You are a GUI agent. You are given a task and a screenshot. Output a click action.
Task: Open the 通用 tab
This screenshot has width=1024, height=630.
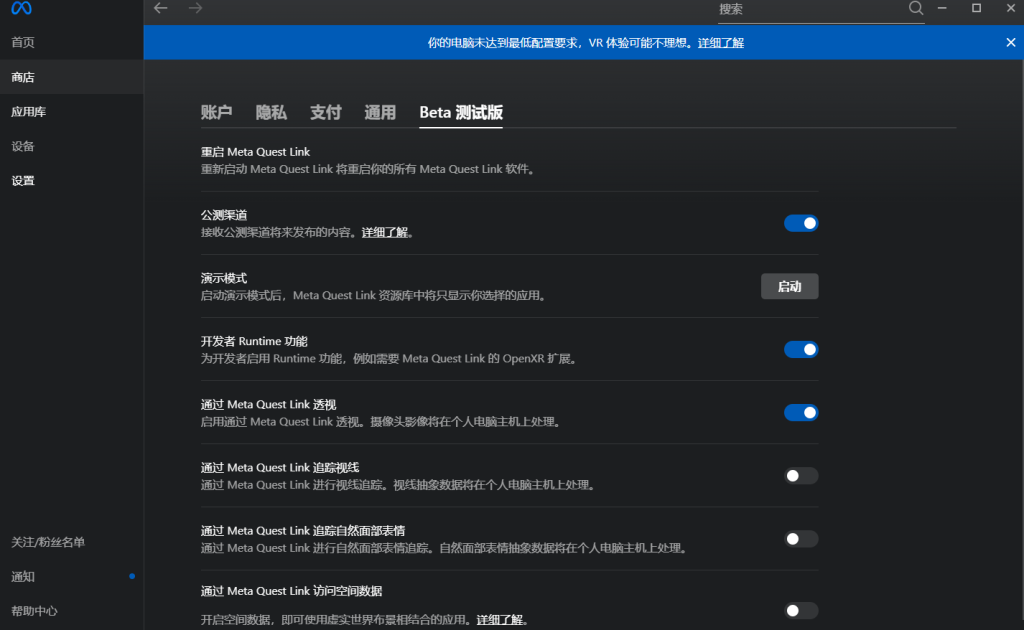tap(380, 112)
